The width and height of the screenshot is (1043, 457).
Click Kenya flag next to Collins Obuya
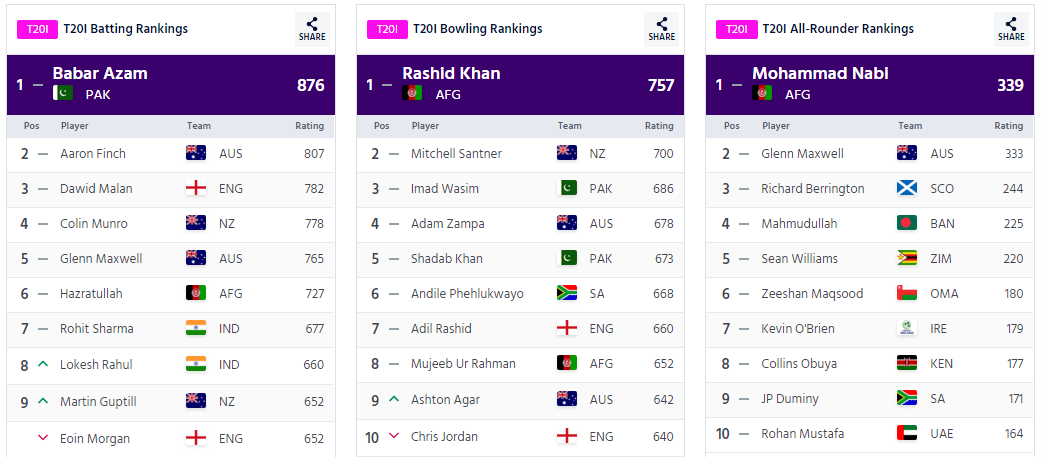[907, 363]
